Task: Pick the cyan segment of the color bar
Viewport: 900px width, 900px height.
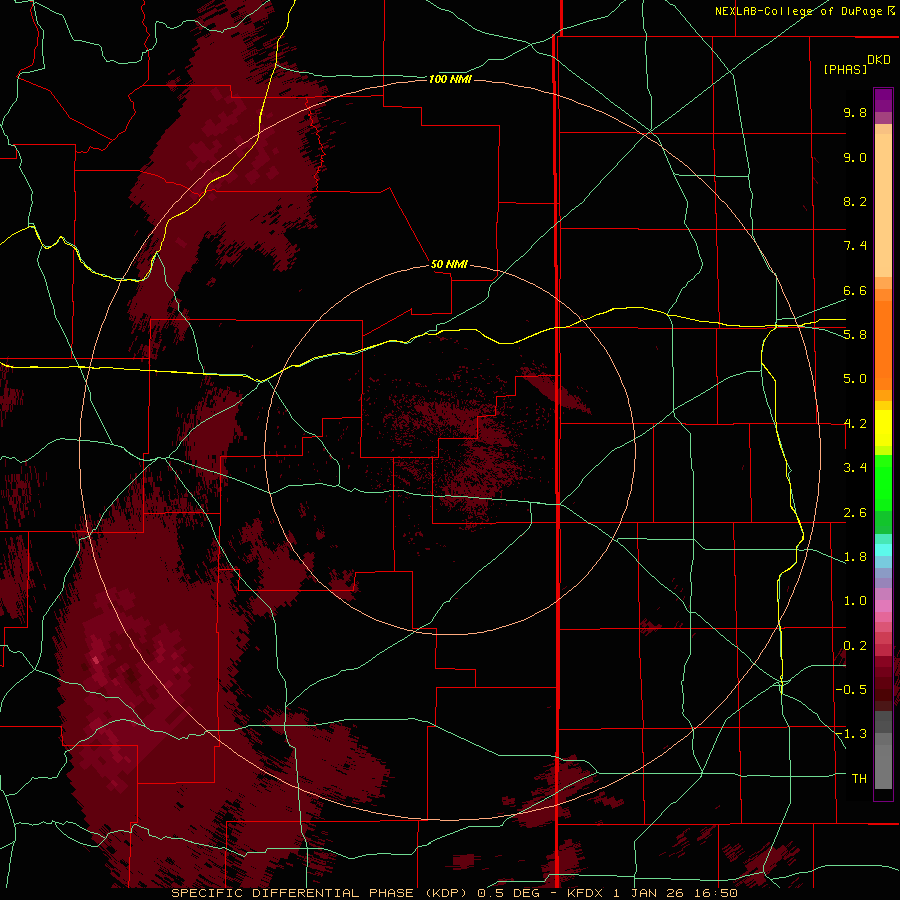Action: (x=883, y=550)
